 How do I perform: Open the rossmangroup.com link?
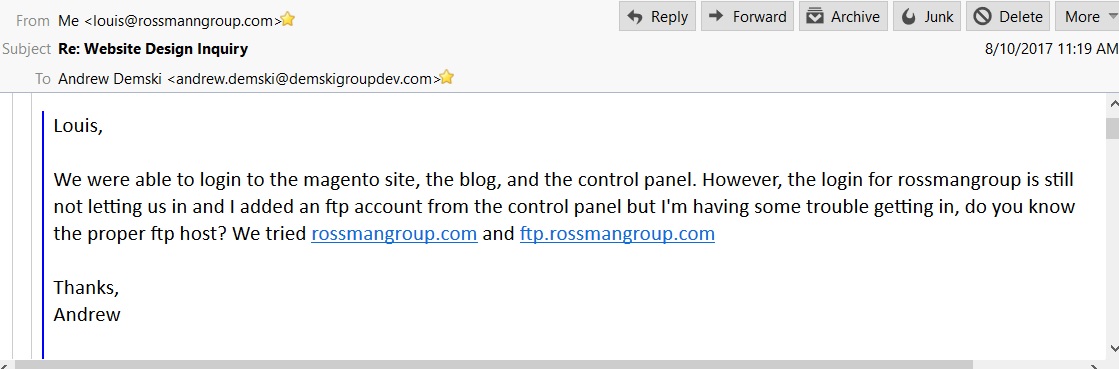click(x=394, y=233)
